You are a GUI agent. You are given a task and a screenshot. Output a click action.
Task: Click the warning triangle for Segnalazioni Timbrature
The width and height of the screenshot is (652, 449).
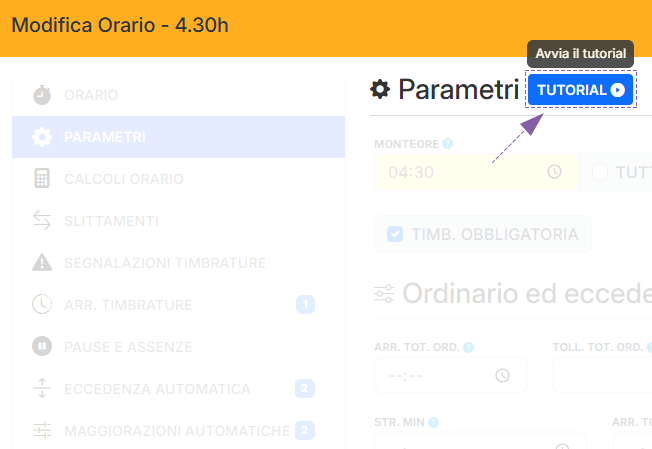[x=42, y=263]
